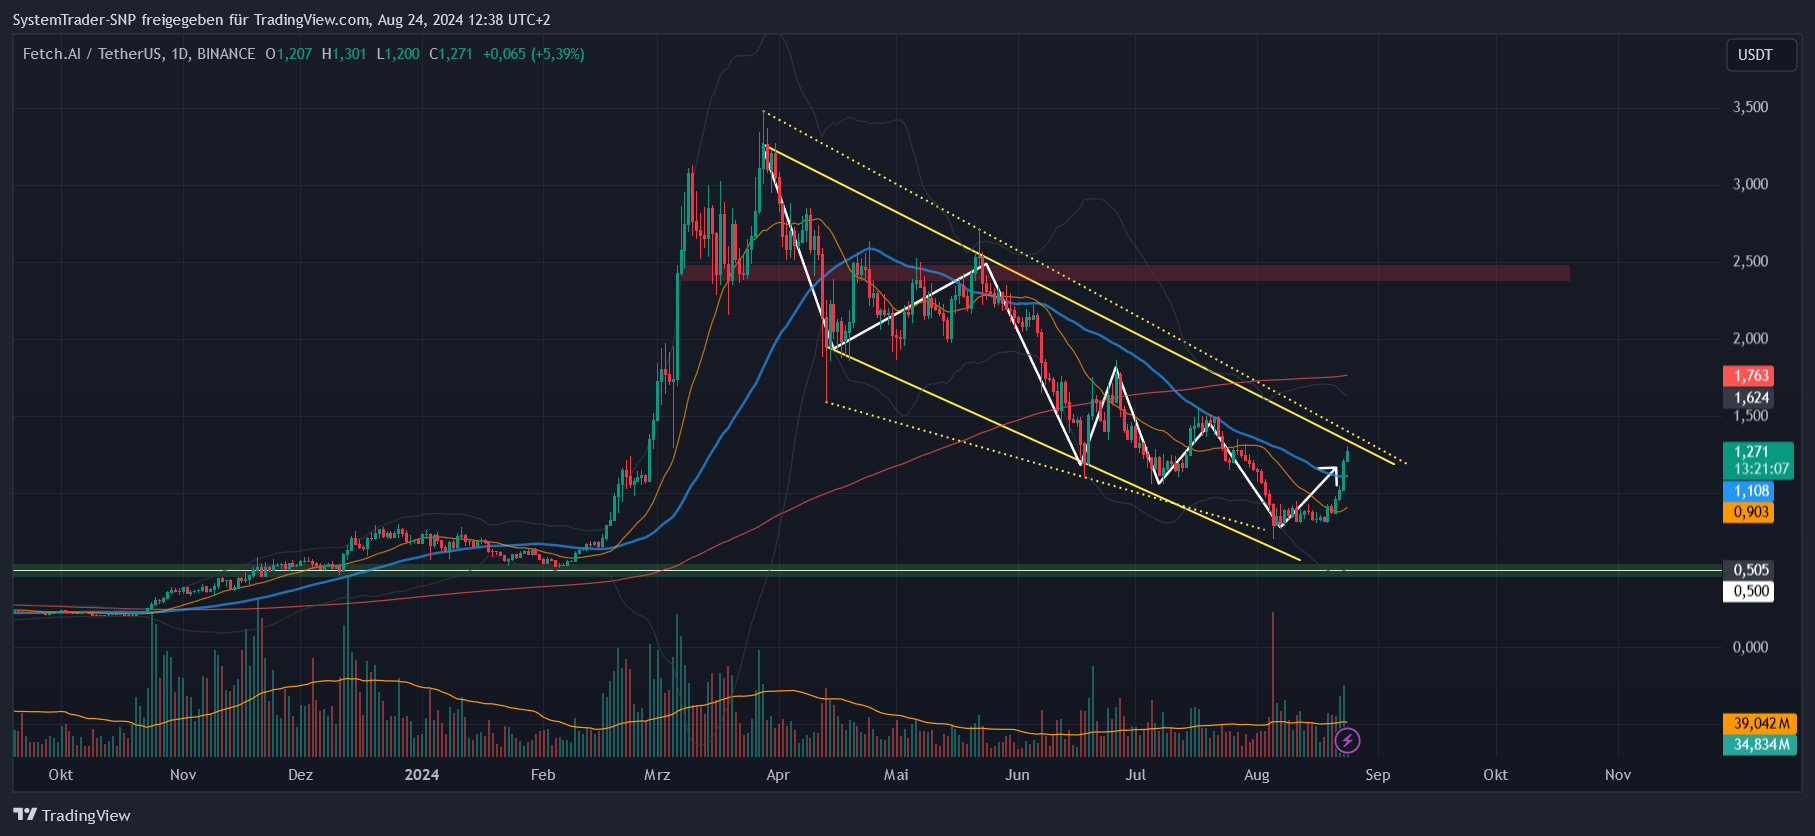
Task: Click the 3,500 price axis value
Action: pyautogui.click(x=1750, y=107)
